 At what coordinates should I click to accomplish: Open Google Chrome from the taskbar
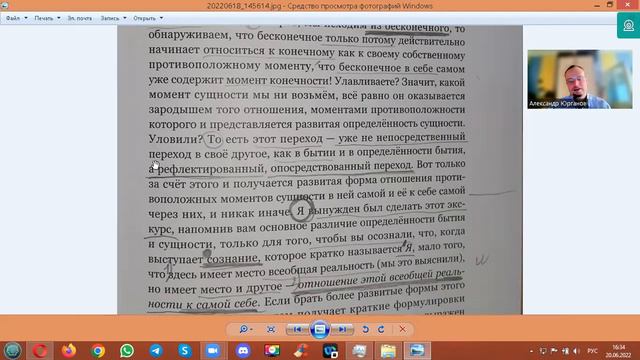pyautogui.click(x=98, y=350)
